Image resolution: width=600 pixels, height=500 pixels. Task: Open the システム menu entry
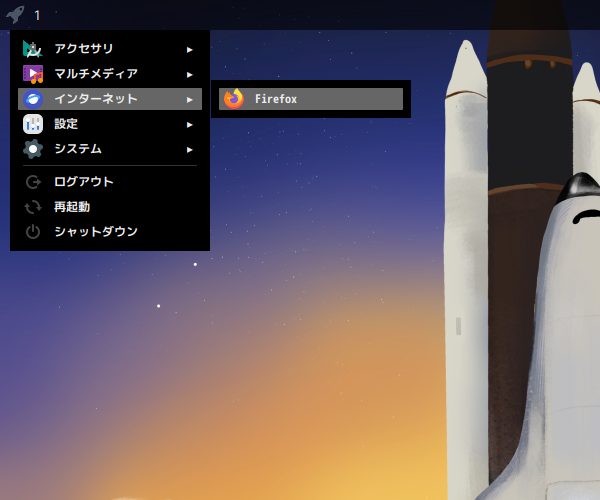coord(110,149)
